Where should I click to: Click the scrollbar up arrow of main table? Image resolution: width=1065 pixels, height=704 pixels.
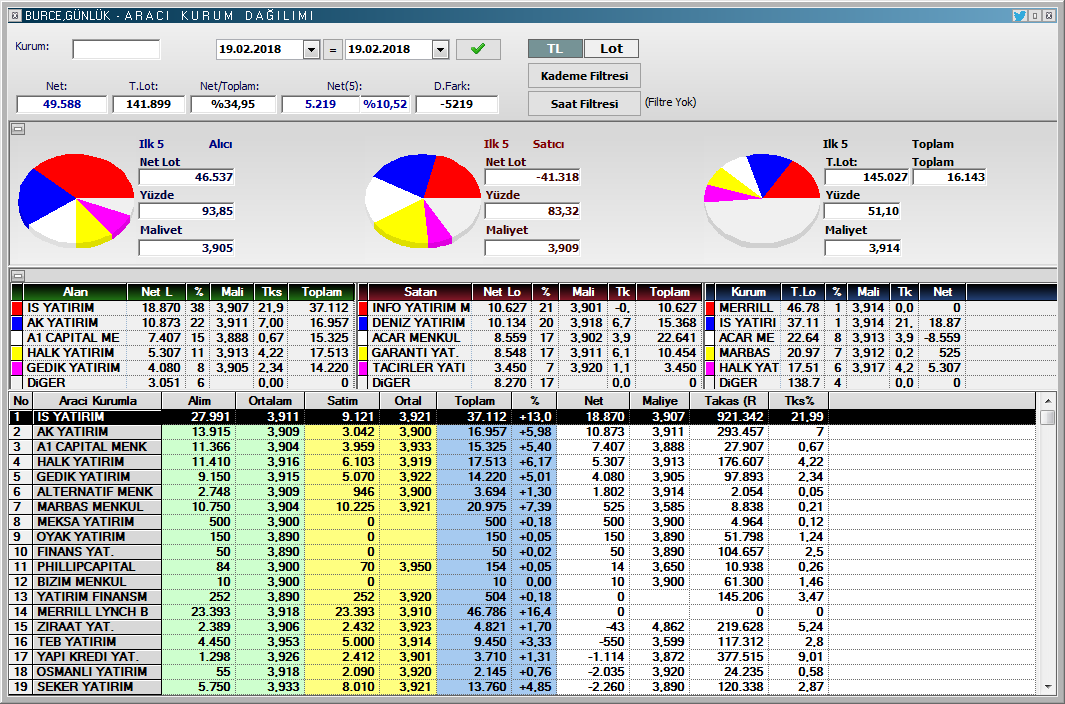tap(1047, 401)
